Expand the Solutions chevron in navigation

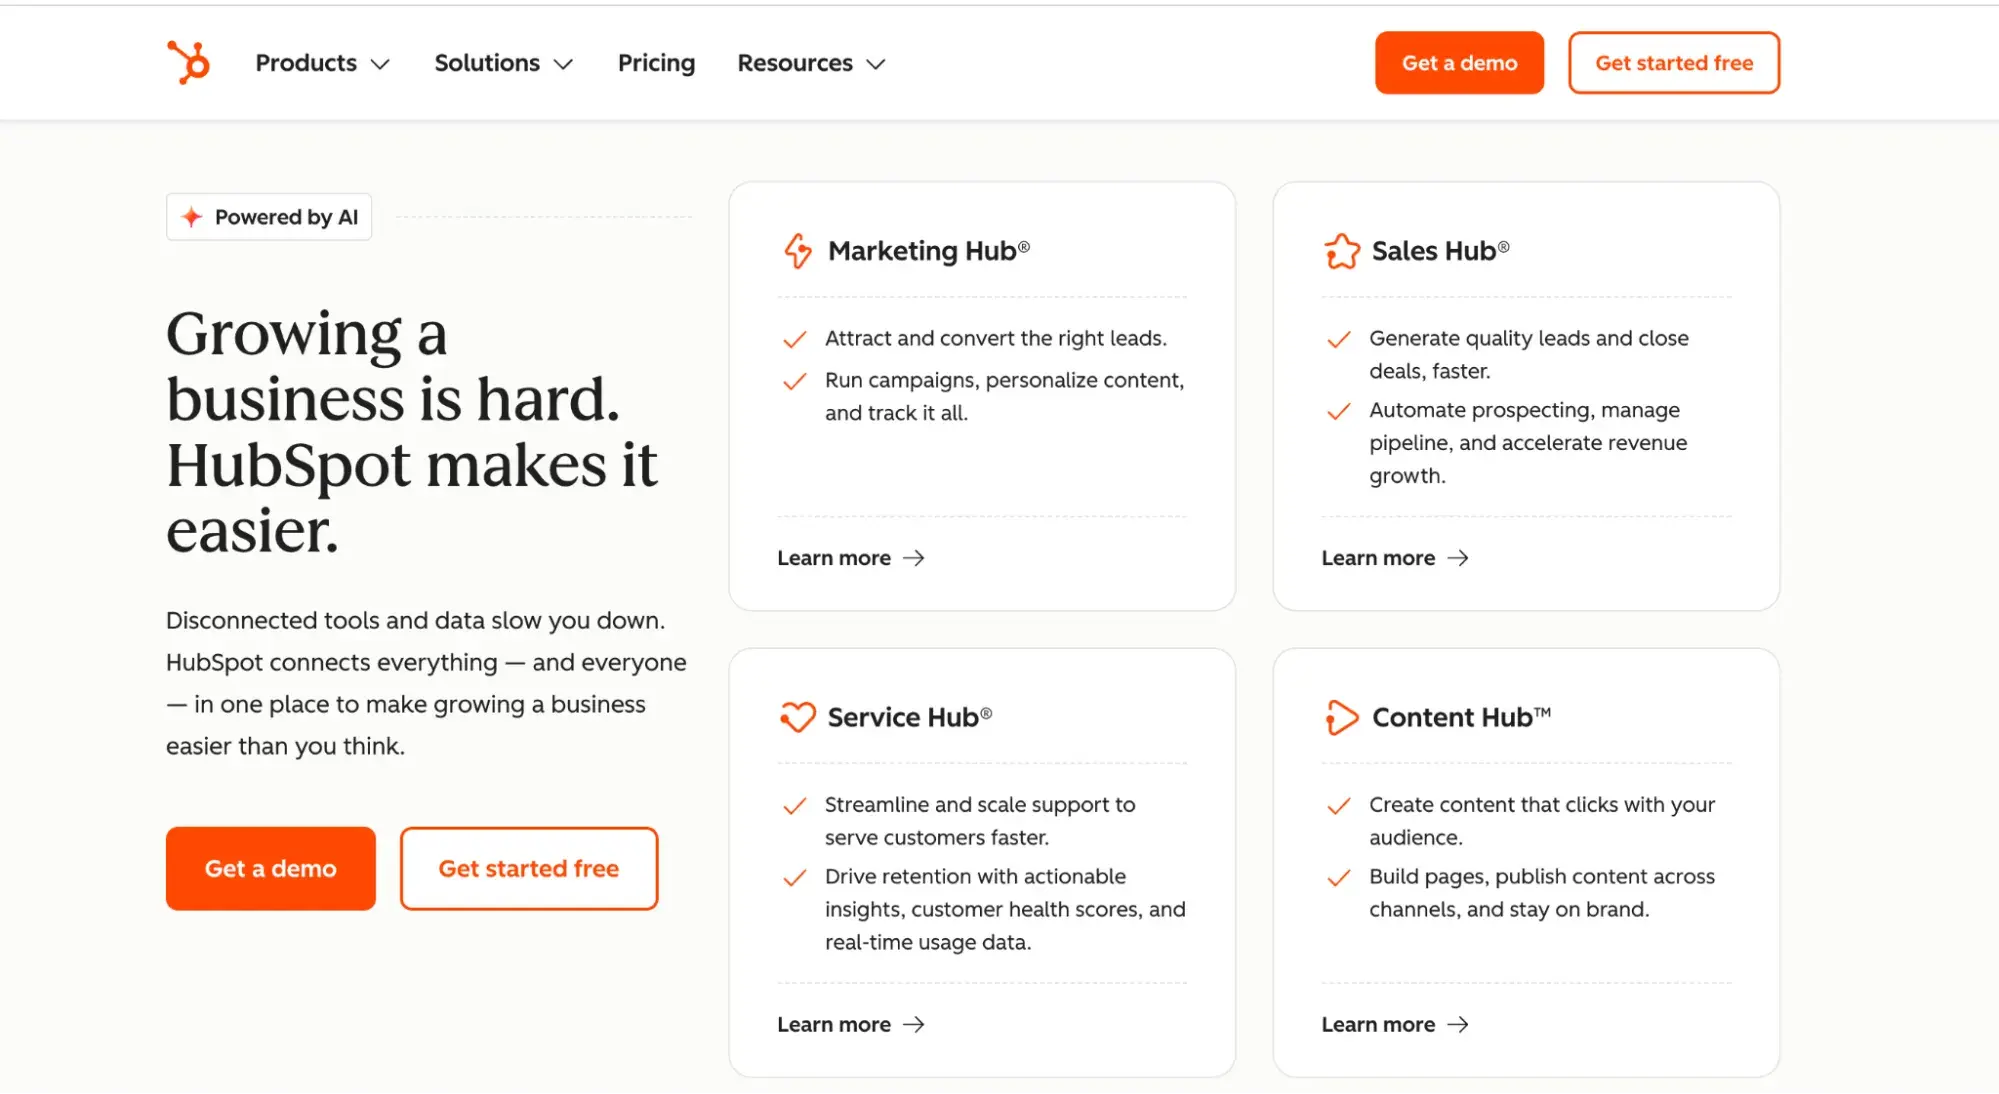564,64
